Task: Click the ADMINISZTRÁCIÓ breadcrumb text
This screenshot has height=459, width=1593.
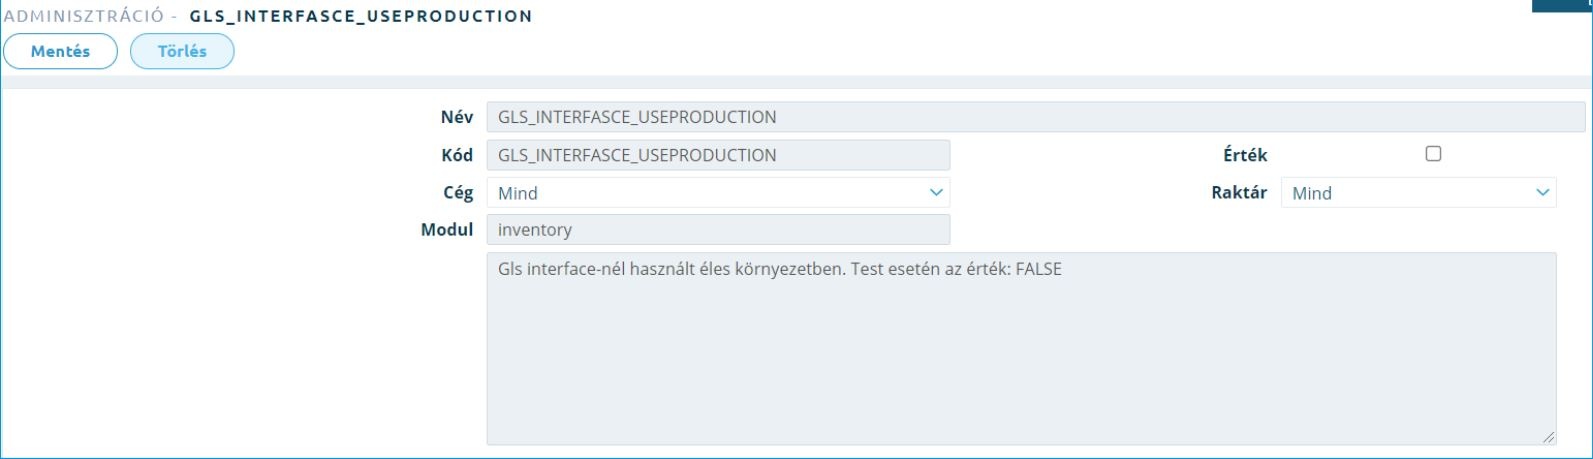Action: coord(84,16)
